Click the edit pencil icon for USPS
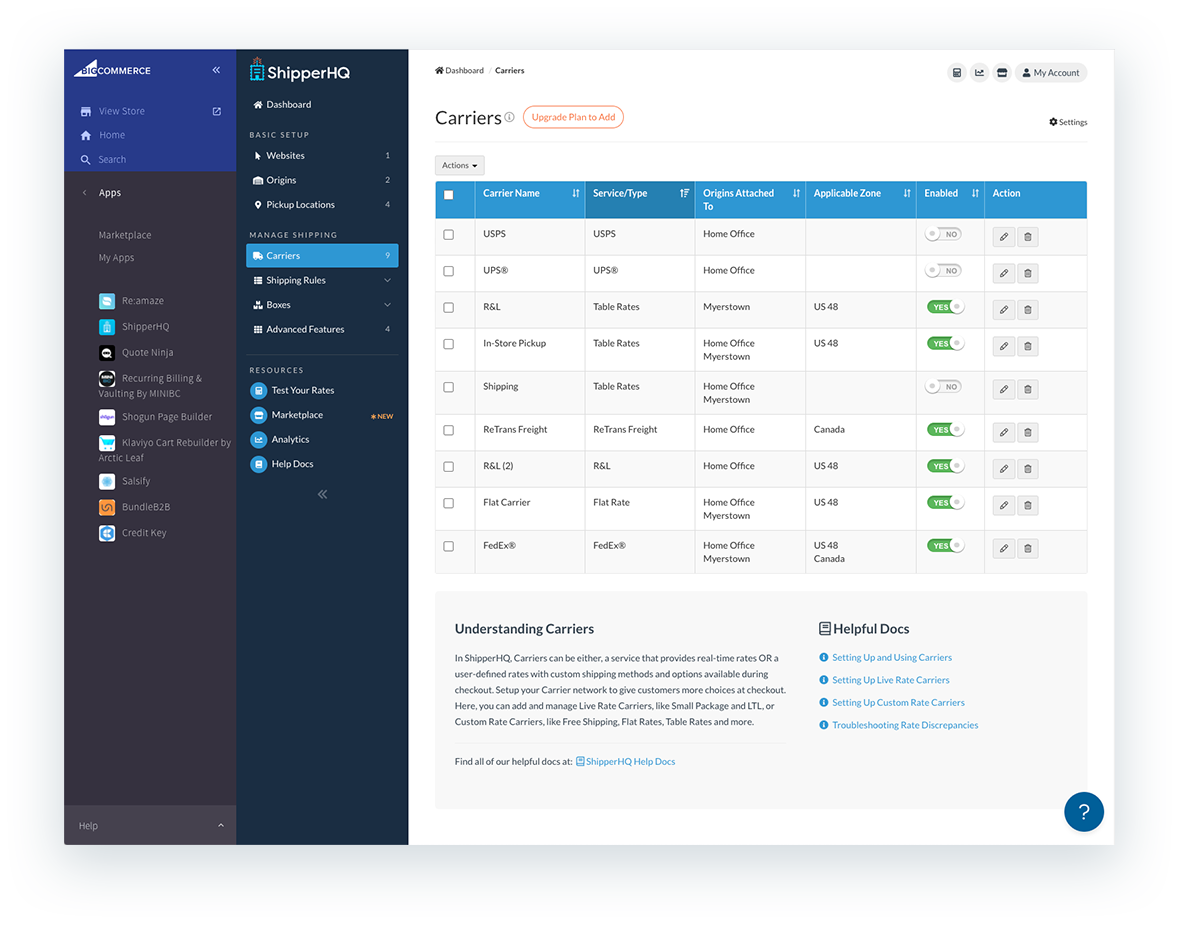This screenshot has height=925, width=1180. pos(1004,237)
